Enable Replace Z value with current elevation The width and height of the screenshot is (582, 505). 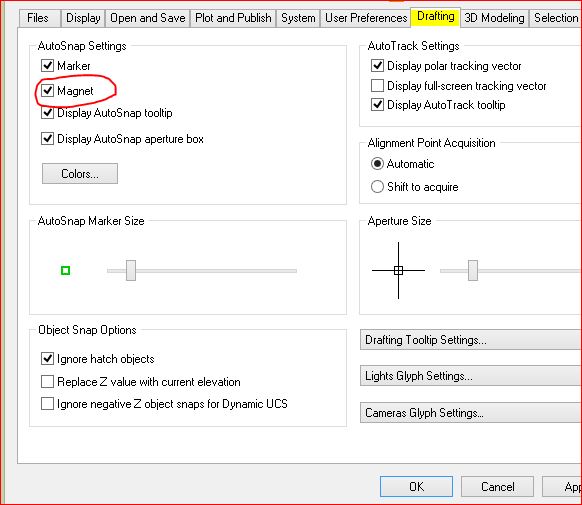tap(48, 381)
